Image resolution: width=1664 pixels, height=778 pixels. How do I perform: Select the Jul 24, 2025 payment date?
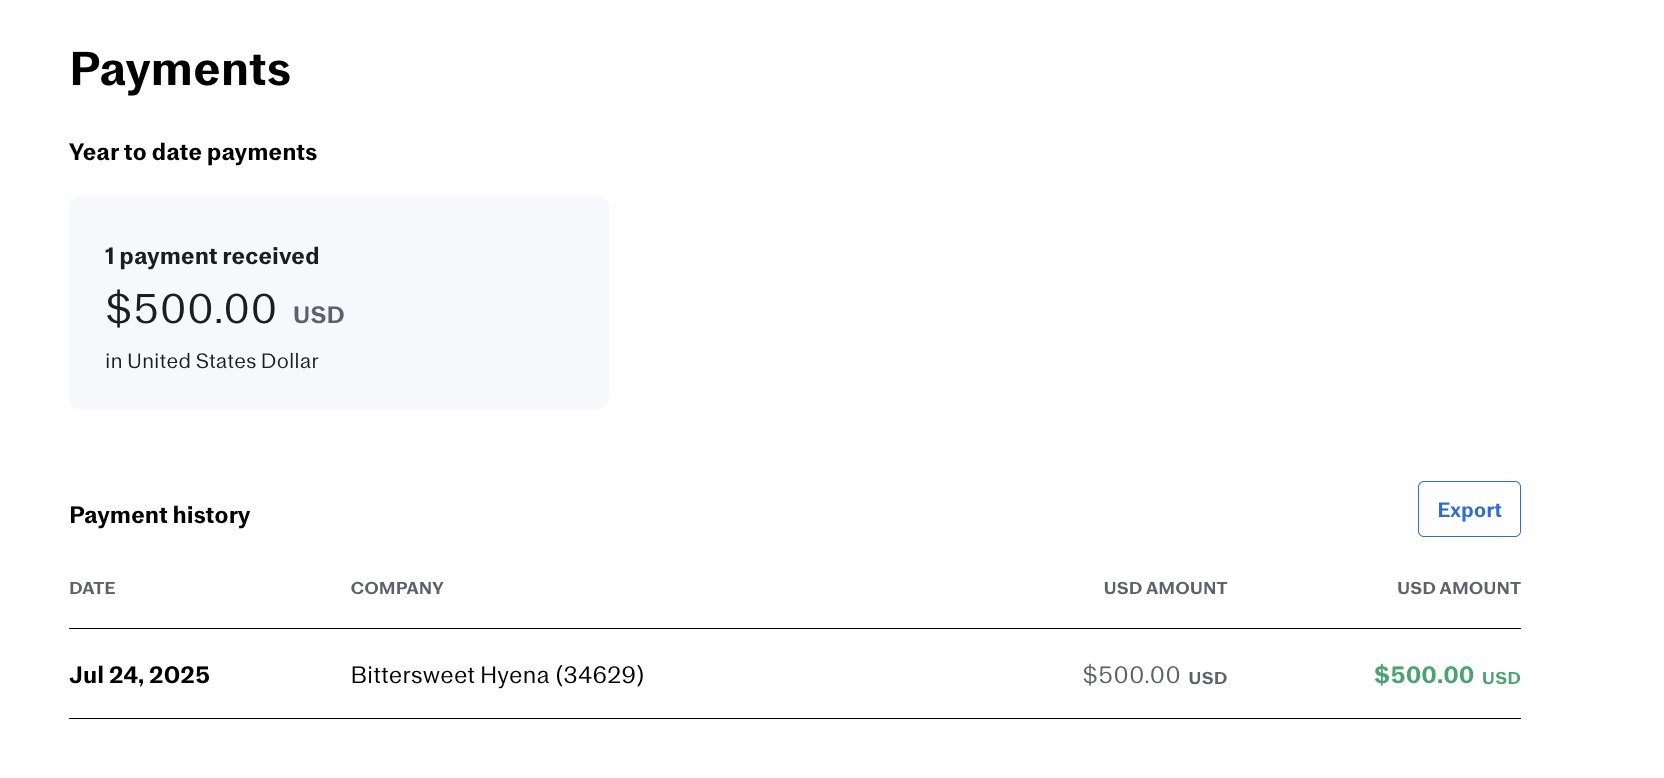pyautogui.click(x=139, y=675)
